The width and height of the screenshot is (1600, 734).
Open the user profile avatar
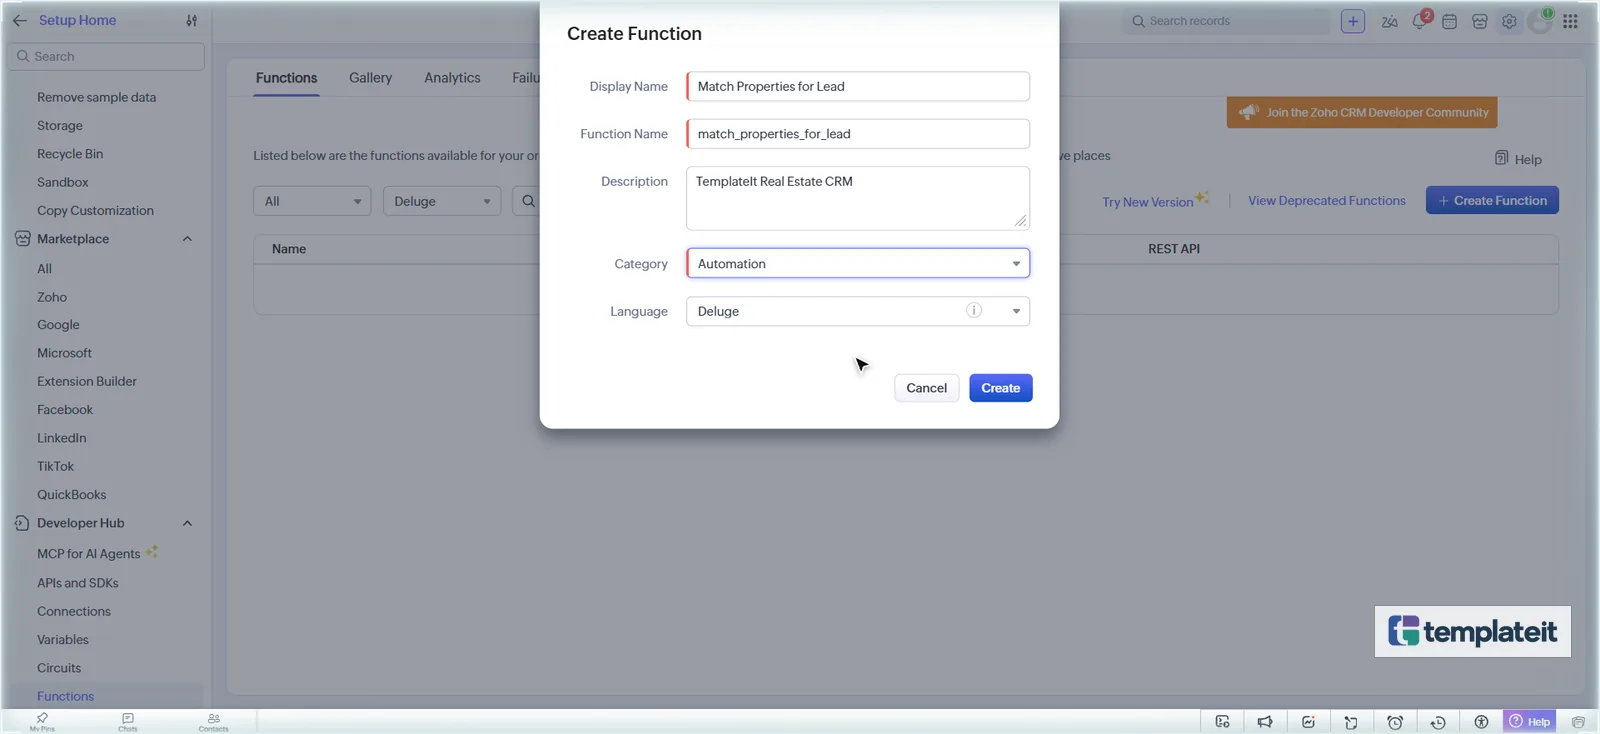coord(1541,21)
